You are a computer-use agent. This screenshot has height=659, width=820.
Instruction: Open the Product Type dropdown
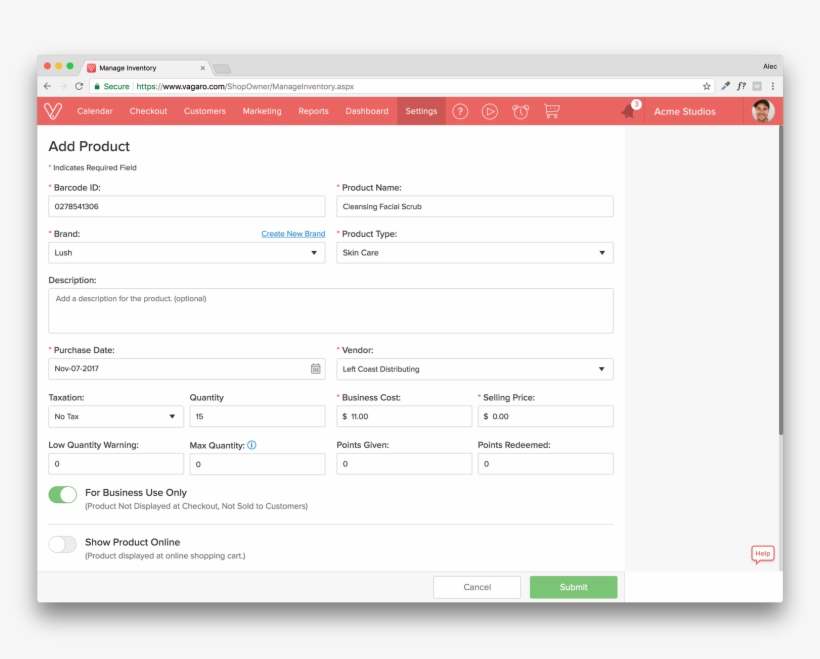tap(475, 253)
